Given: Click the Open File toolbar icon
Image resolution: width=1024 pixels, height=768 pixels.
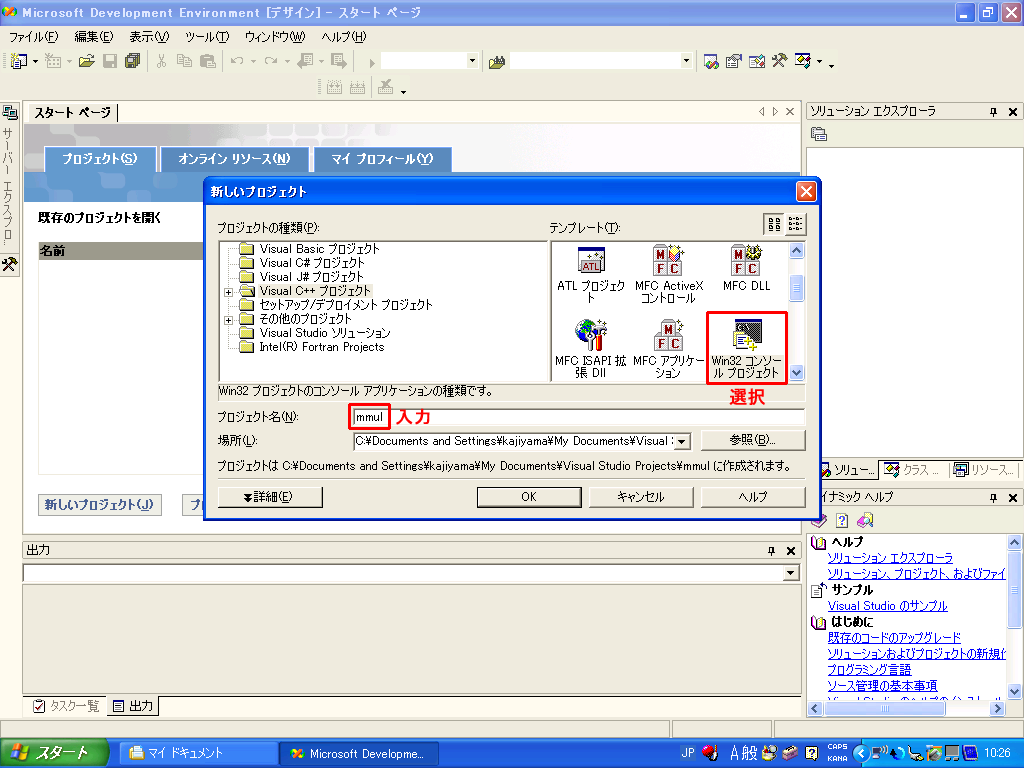Looking at the screenshot, I should pyautogui.click(x=86, y=61).
